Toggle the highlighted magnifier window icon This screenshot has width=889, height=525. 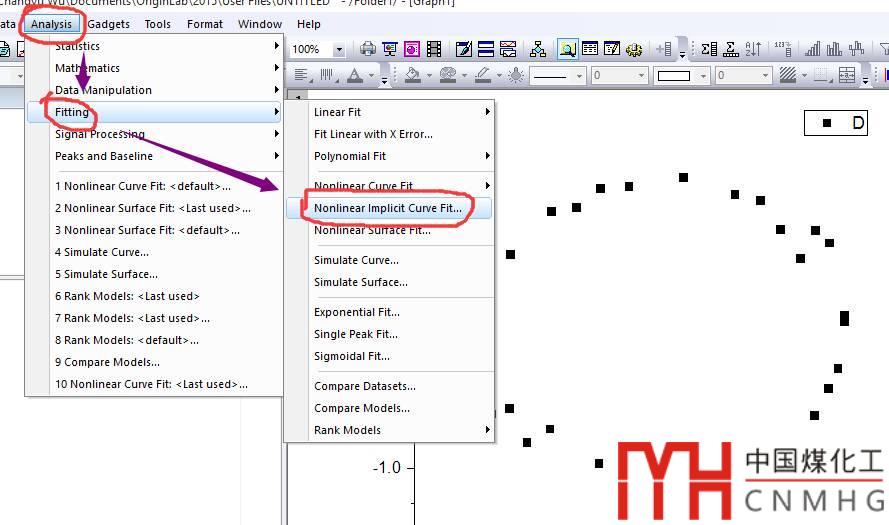568,49
